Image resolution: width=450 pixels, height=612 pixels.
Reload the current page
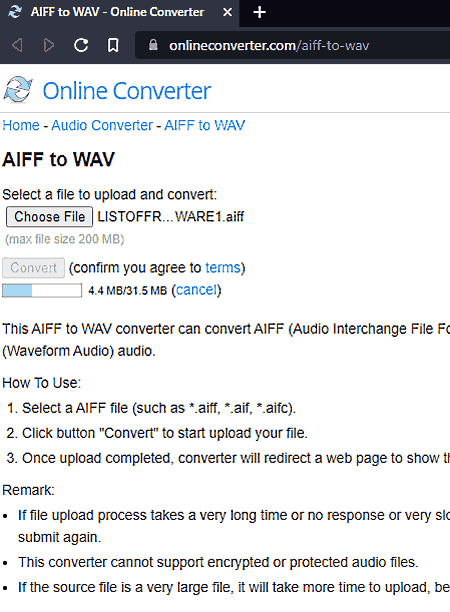[x=81, y=45]
